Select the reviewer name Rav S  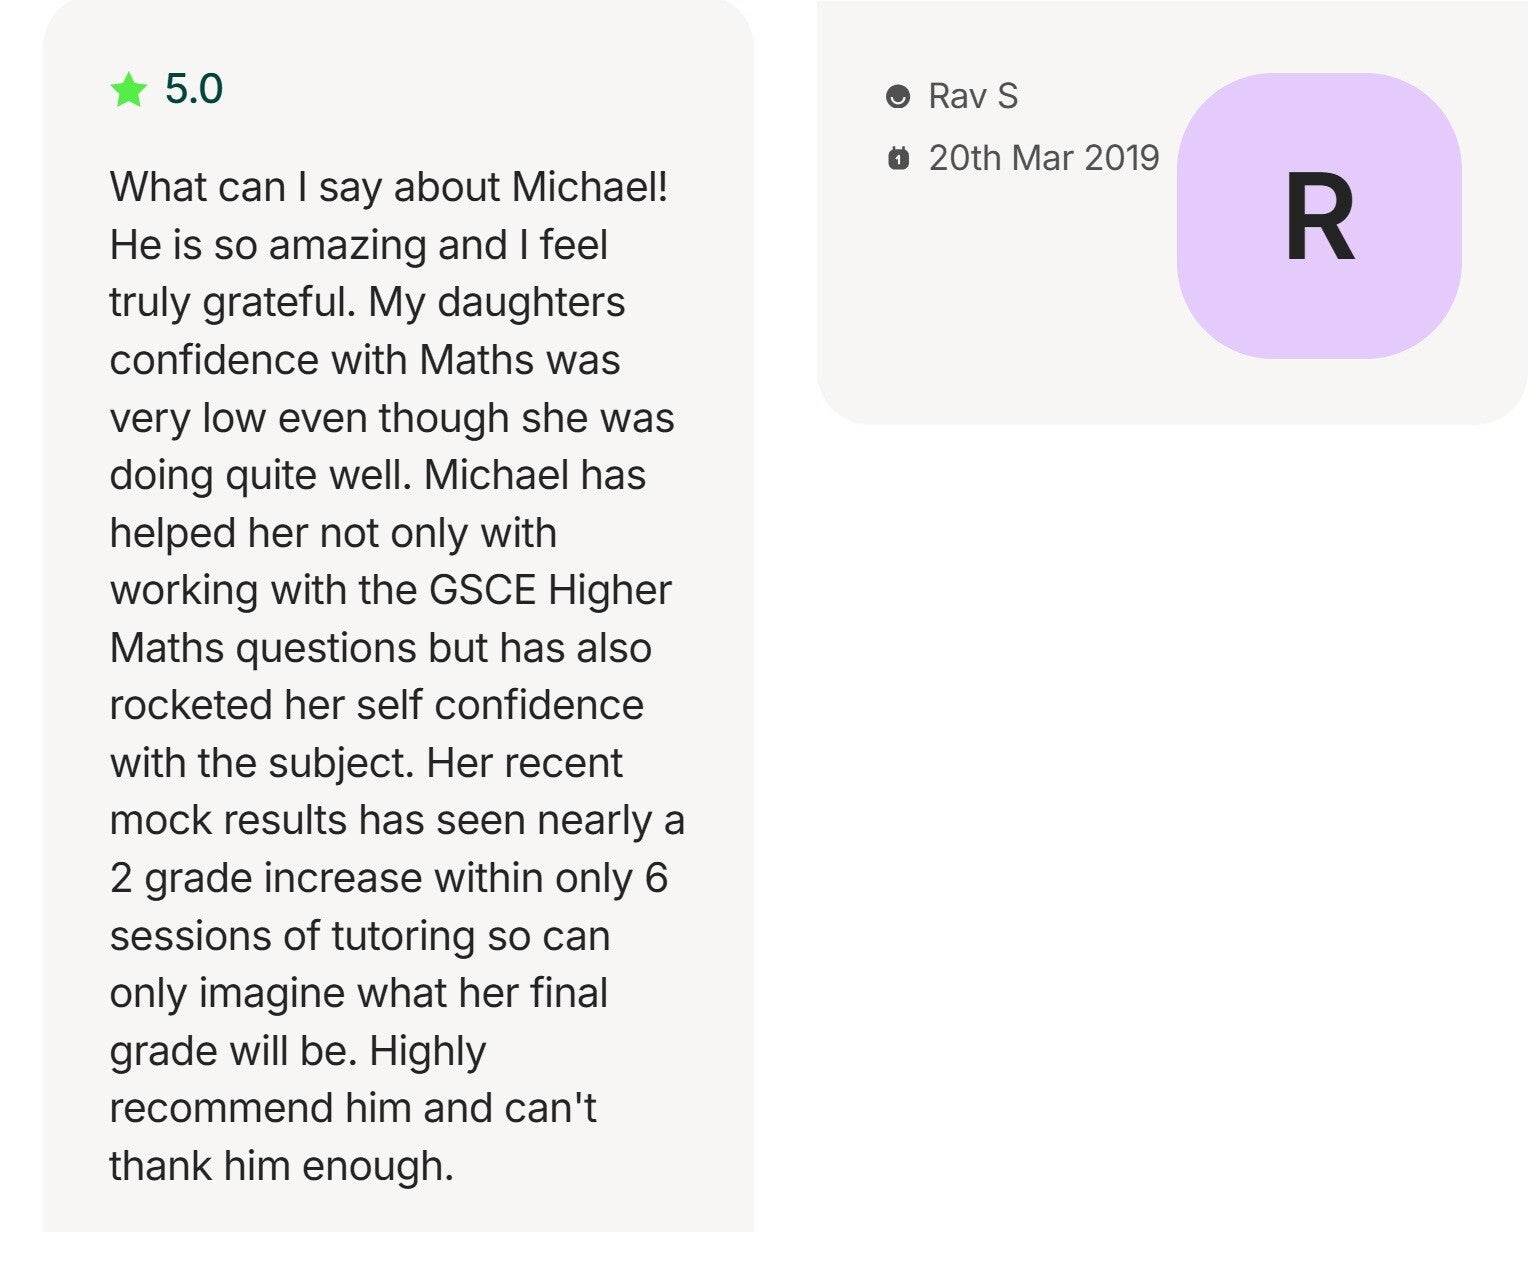(972, 97)
